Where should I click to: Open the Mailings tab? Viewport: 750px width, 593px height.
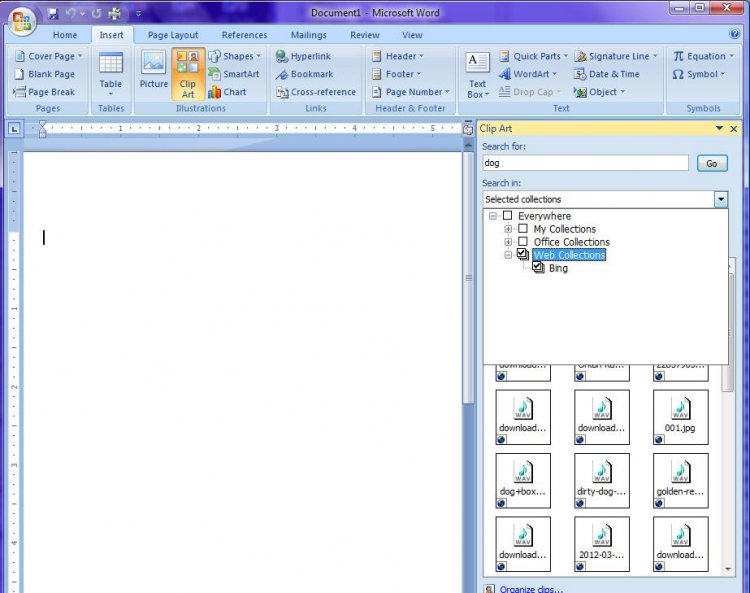(309, 35)
